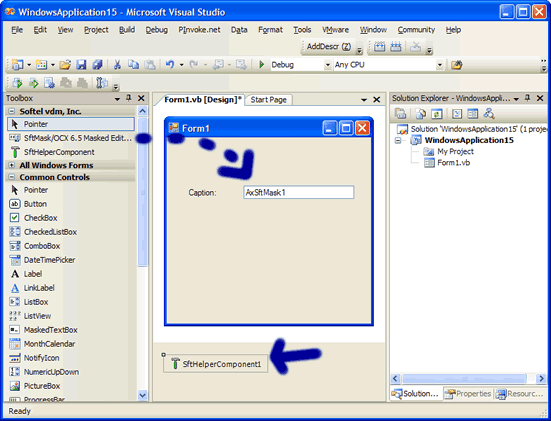The image size is (551, 421).
Task: Click the Redo toolbar icon
Action: click(x=194, y=65)
